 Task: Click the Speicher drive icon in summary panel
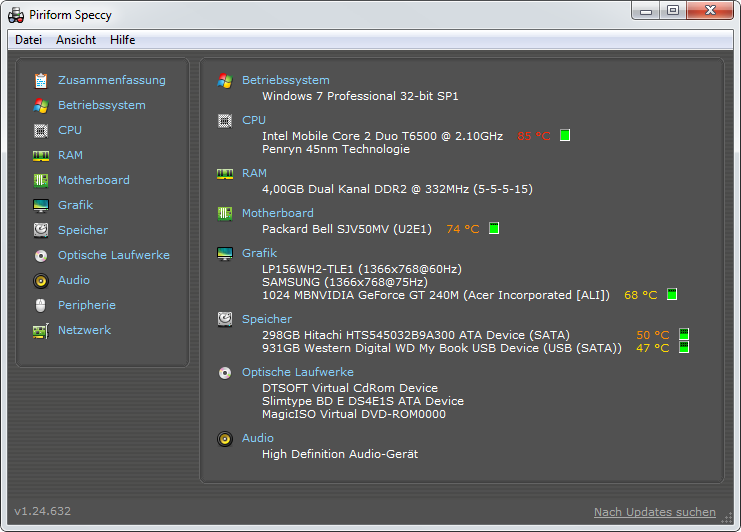point(225,319)
